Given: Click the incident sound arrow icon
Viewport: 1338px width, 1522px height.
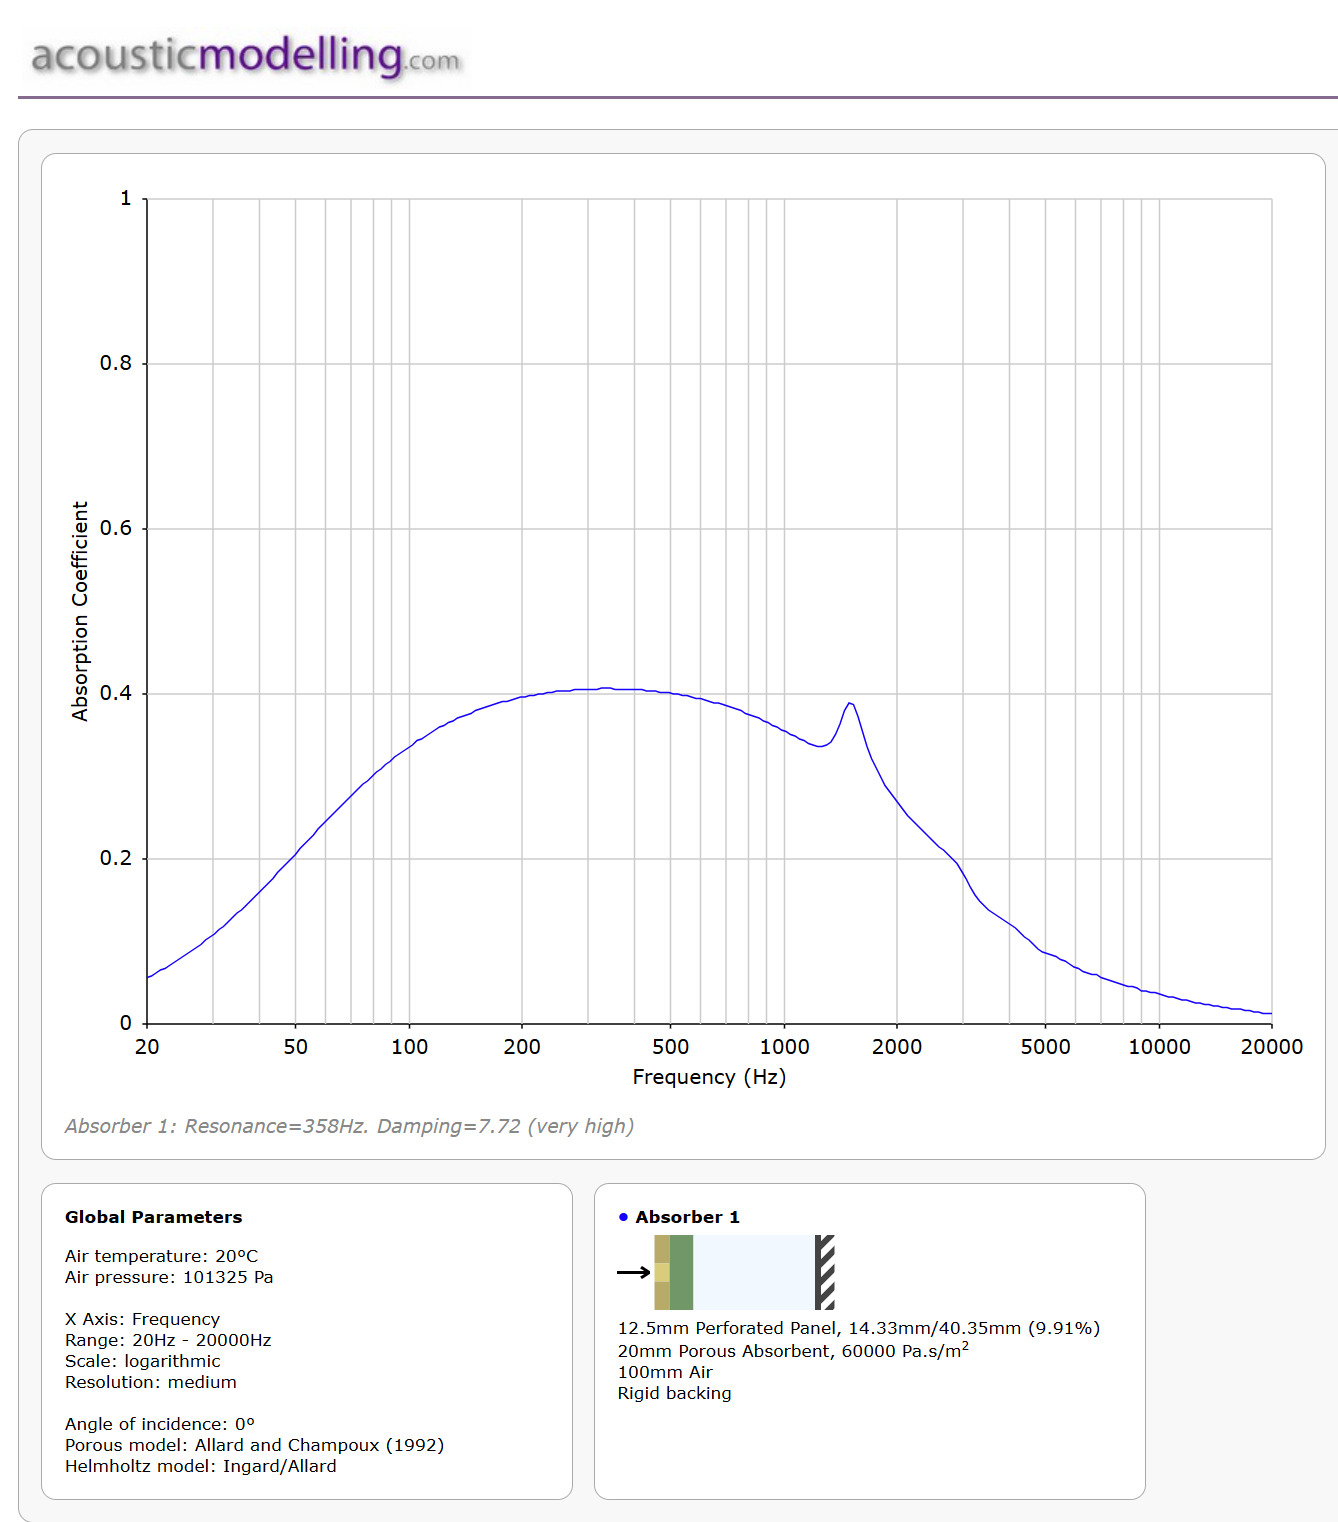Looking at the screenshot, I should [633, 1272].
